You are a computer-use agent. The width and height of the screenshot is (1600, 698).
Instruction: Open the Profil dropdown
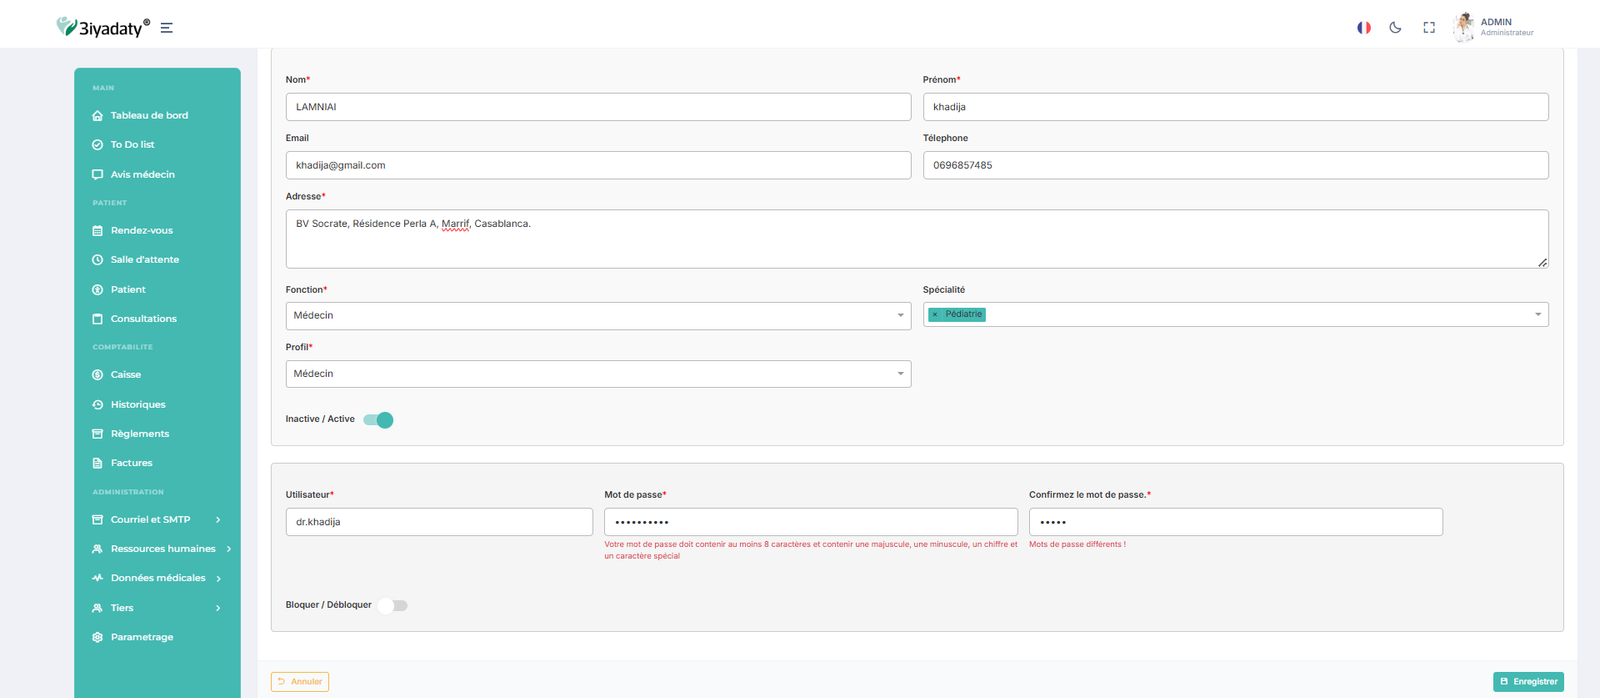point(598,374)
